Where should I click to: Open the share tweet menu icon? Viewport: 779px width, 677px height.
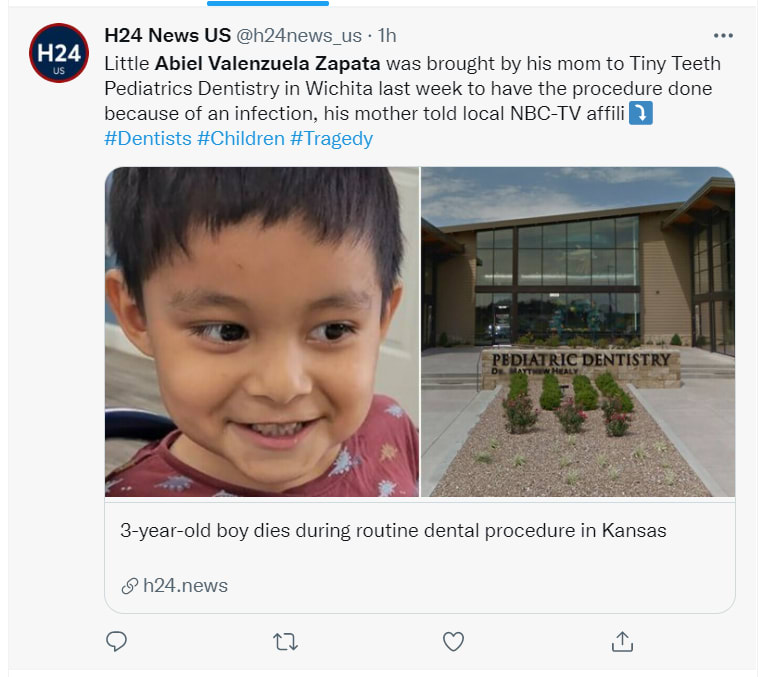point(622,641)
